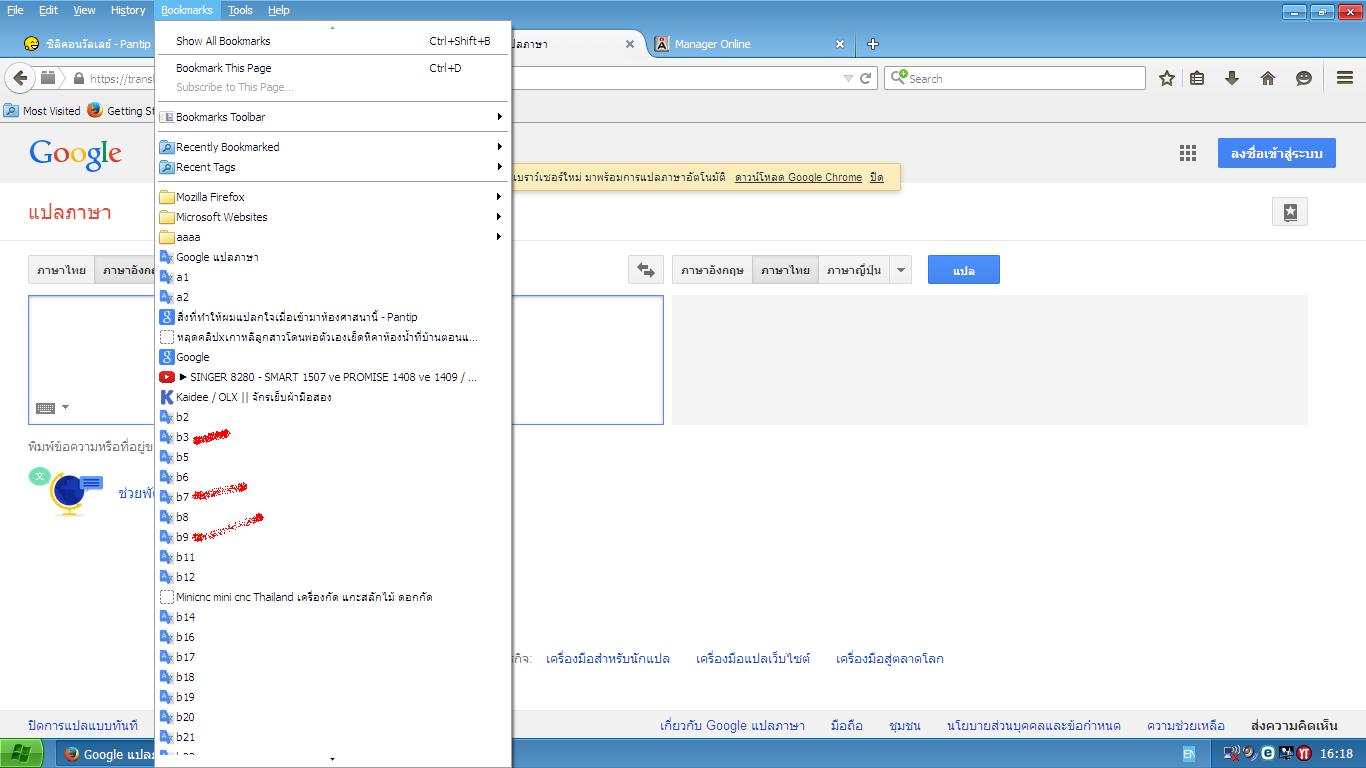Open the View menu
This screenshot has height=768, width=1366.
(84, 10)
